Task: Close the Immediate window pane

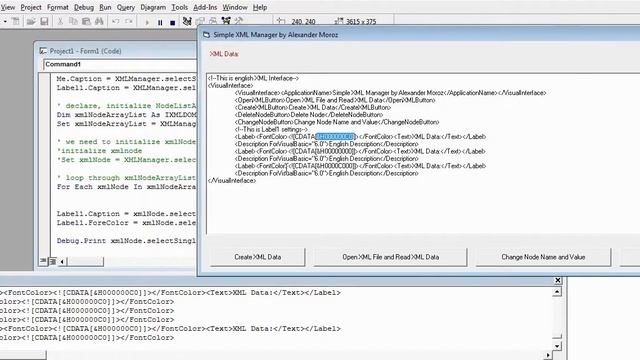Action: tap(558, 280)
